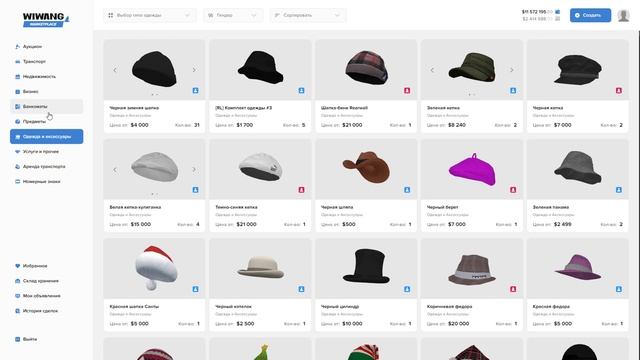Click the card icon beside top balance
640x360 pixels.
click(x=558, y=12)
